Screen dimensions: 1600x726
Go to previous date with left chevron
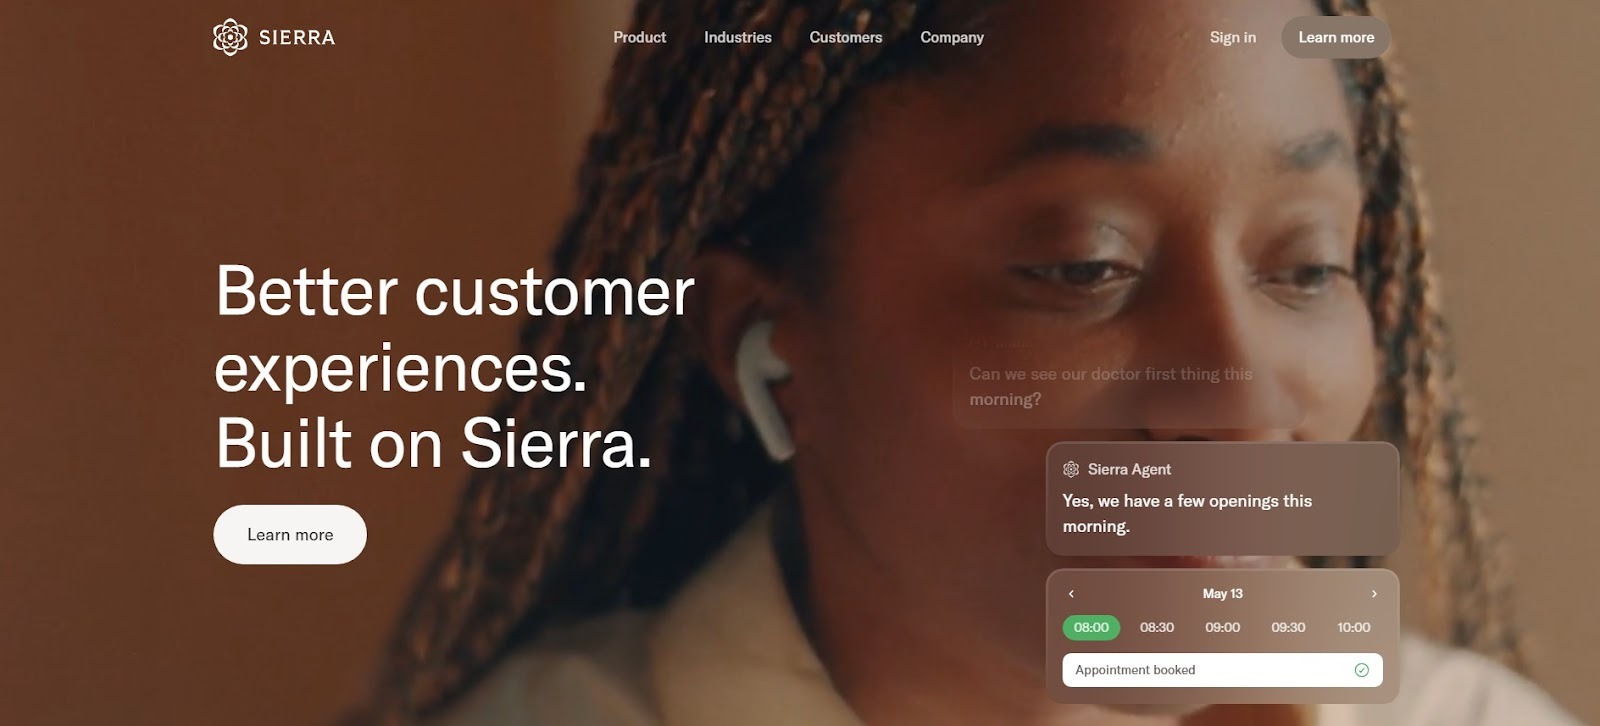1071,594
